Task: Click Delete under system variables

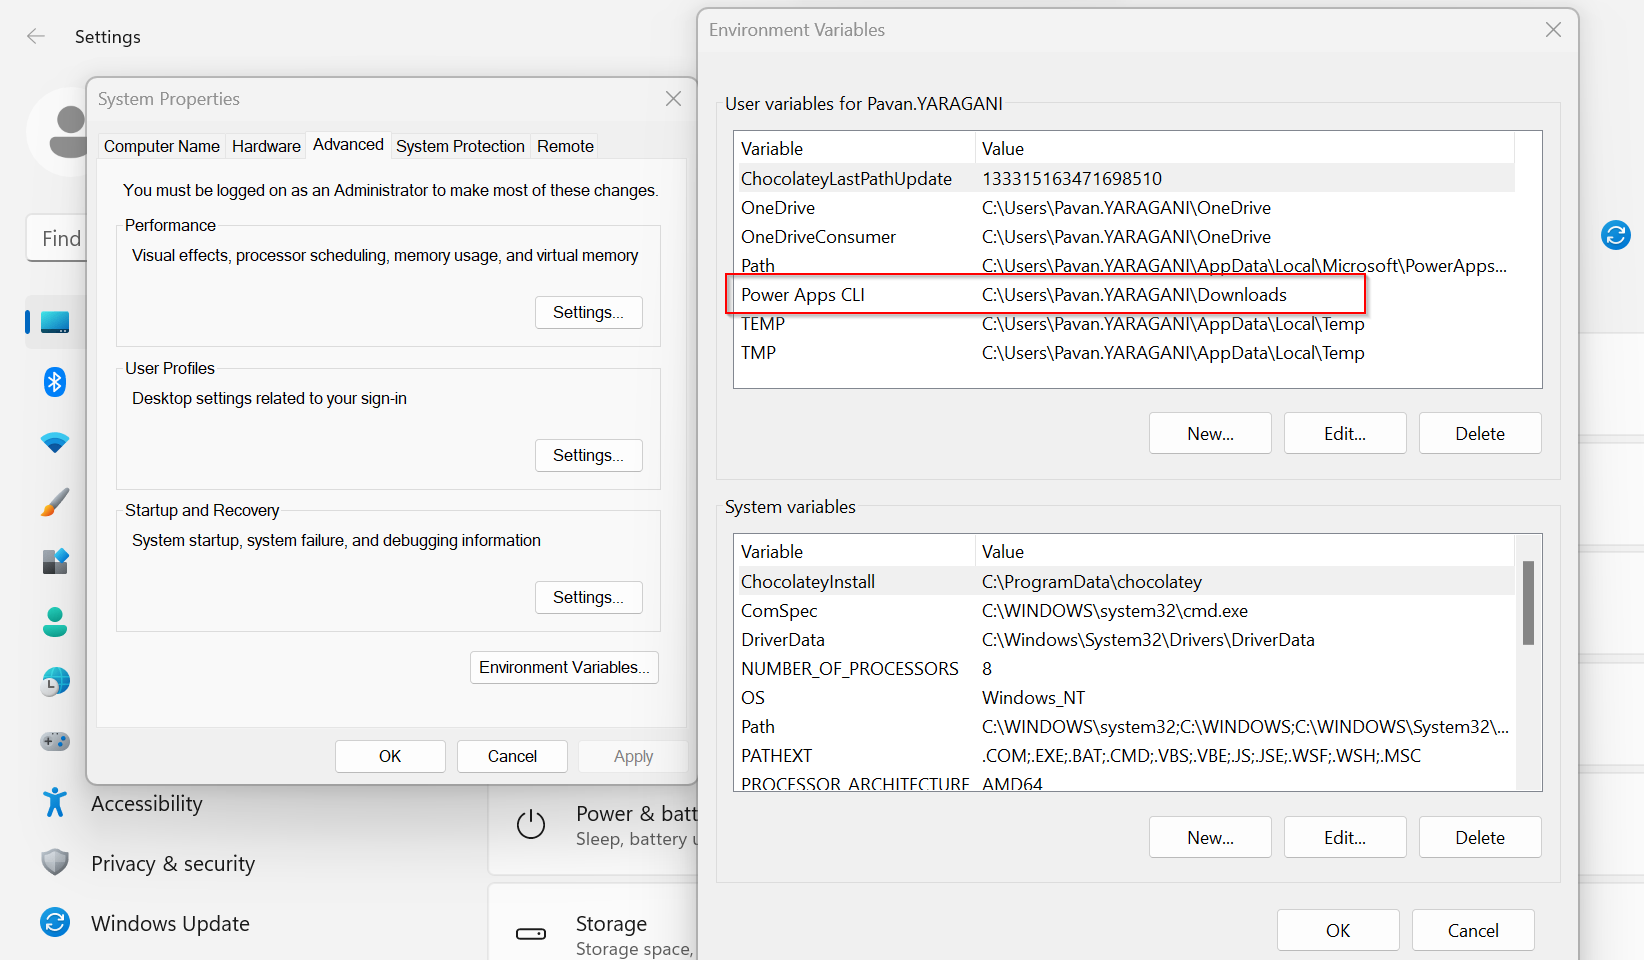Action: click(x=1480, y=837)
